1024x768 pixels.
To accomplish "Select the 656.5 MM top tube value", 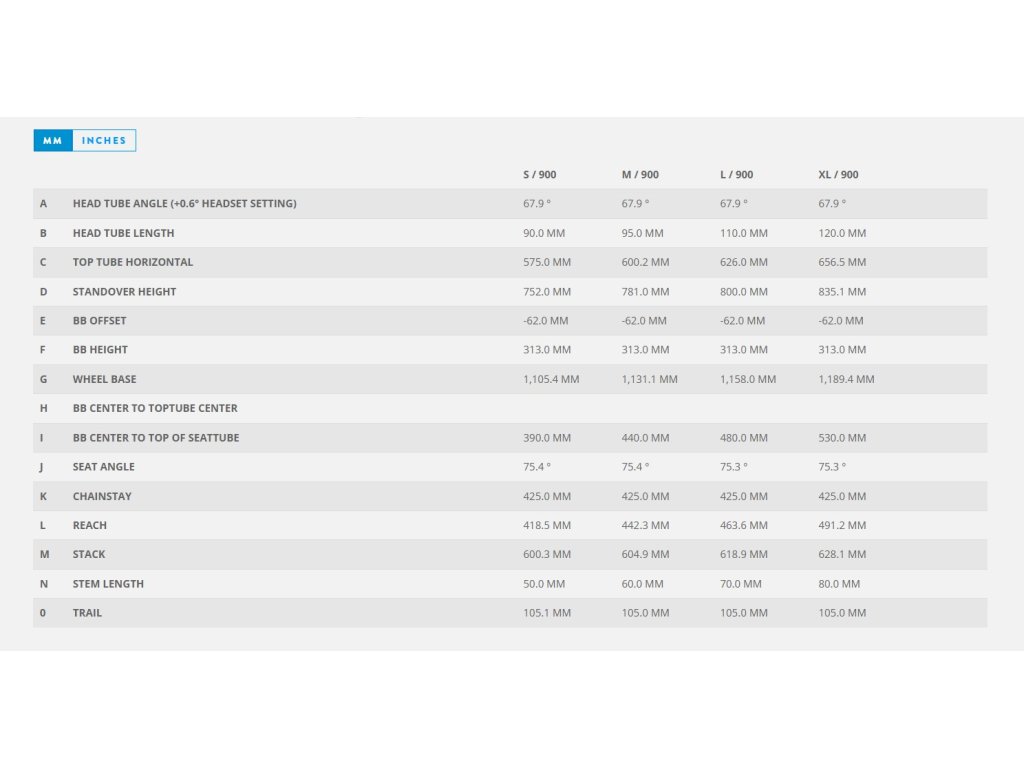I will point(842,262).
